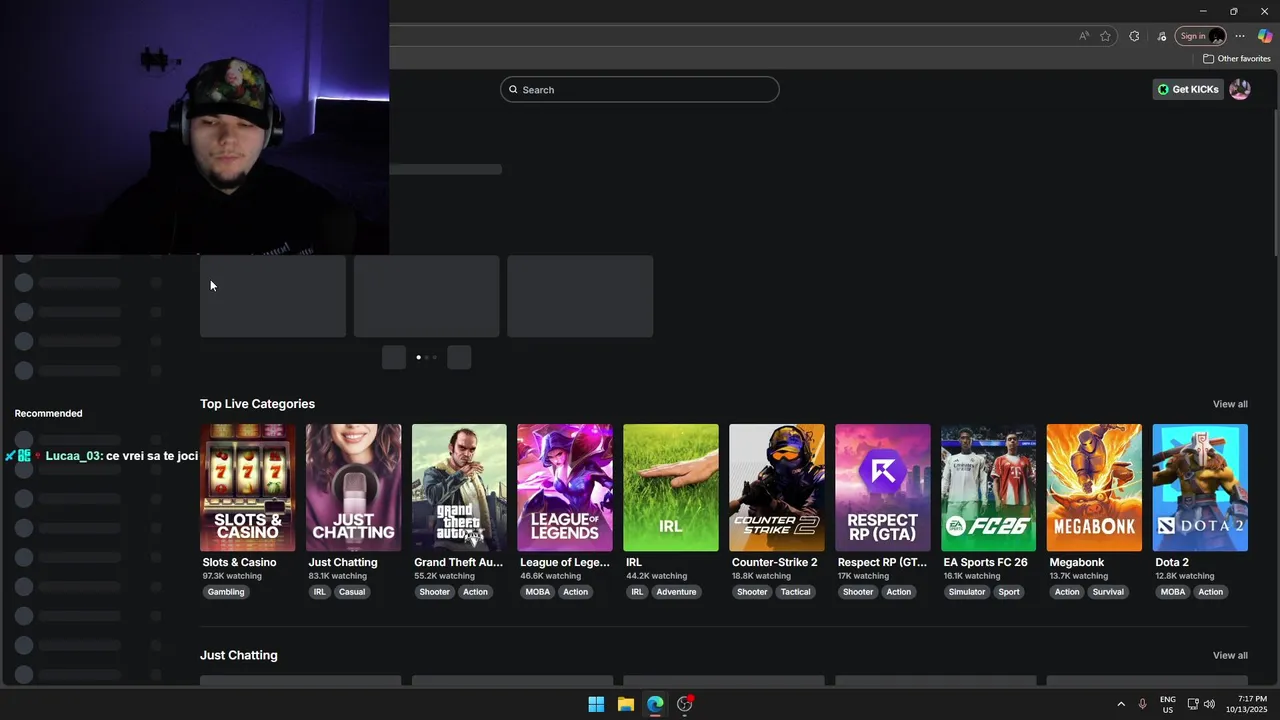Open the EA Sports FC 26 category cover
1280x720 pixels.
pos(989,487)
